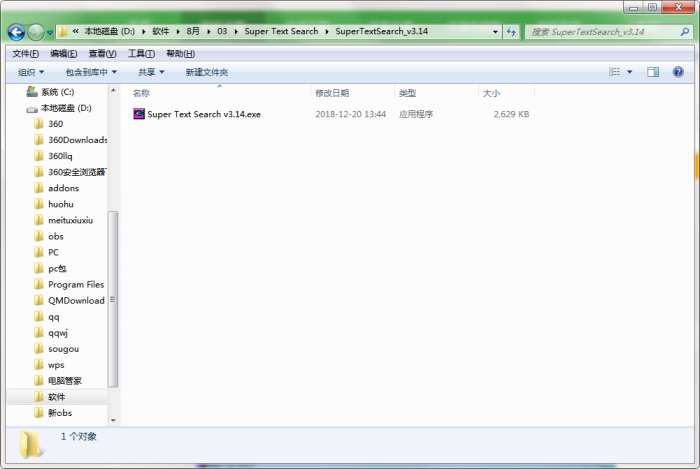Click the folder icon in the address bar
The height and width of the screenshot is (469, 700).
[x=63, y=32]
